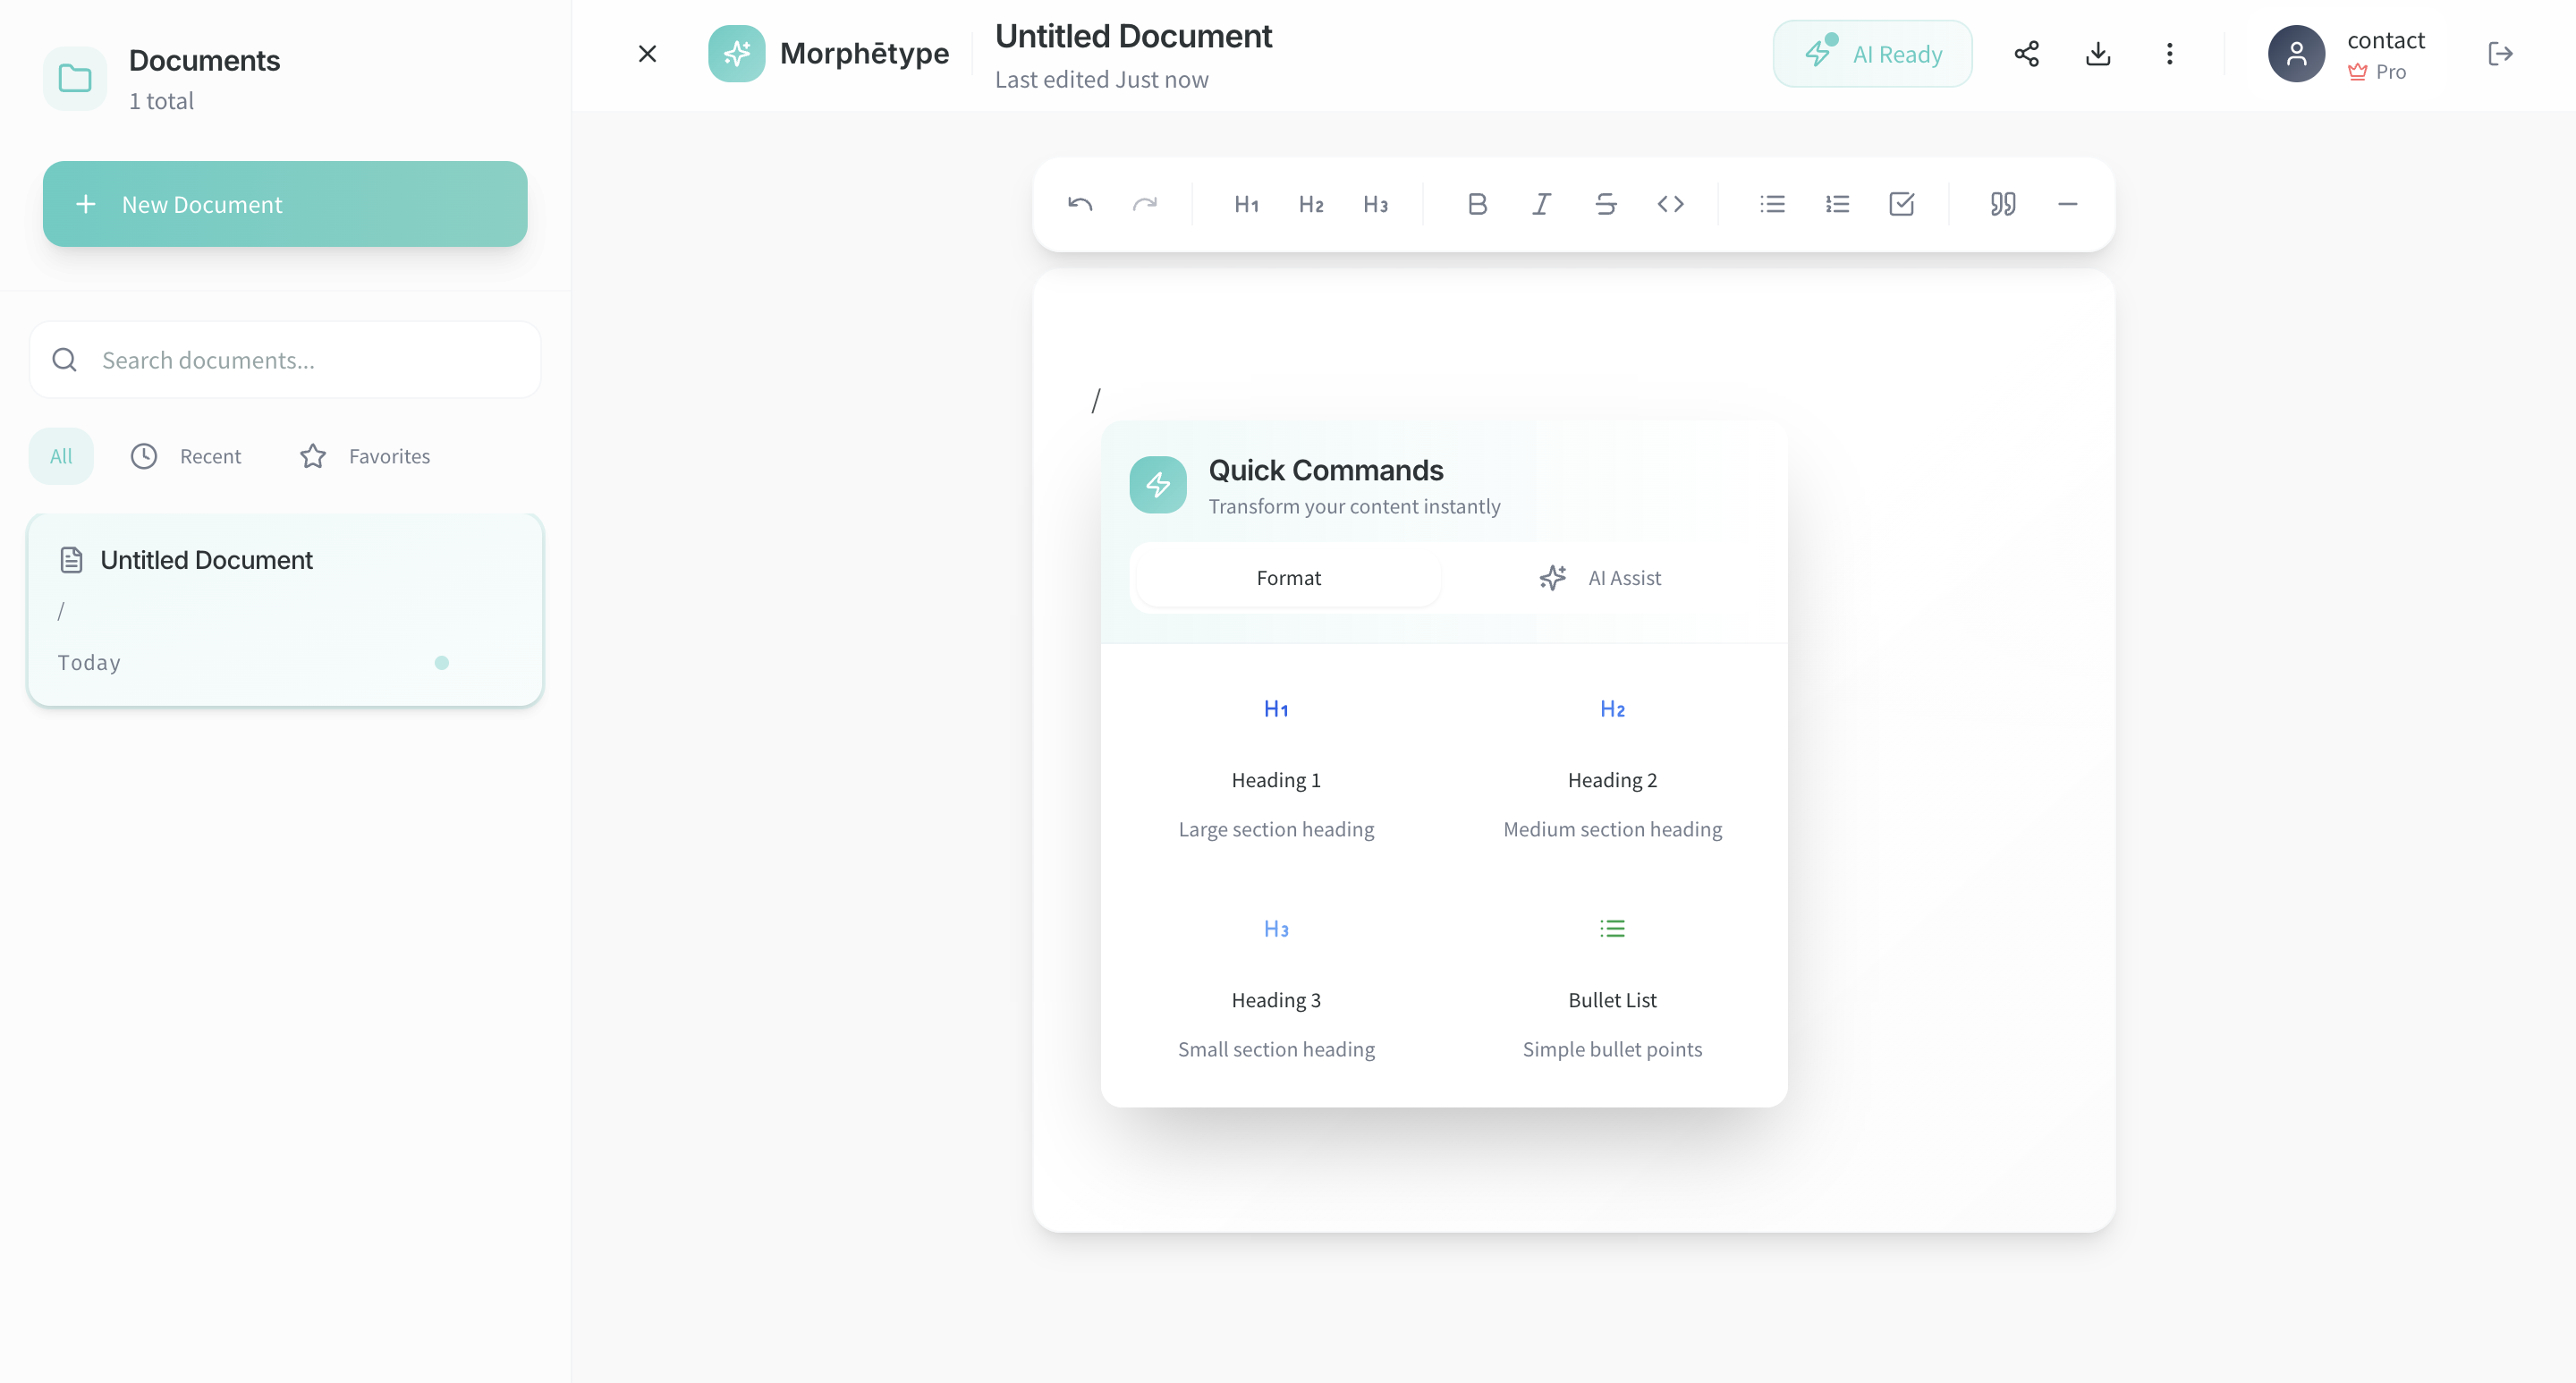Click the Quick Commands lightning icon
2576x1383 pixels.
(1158, 485)
